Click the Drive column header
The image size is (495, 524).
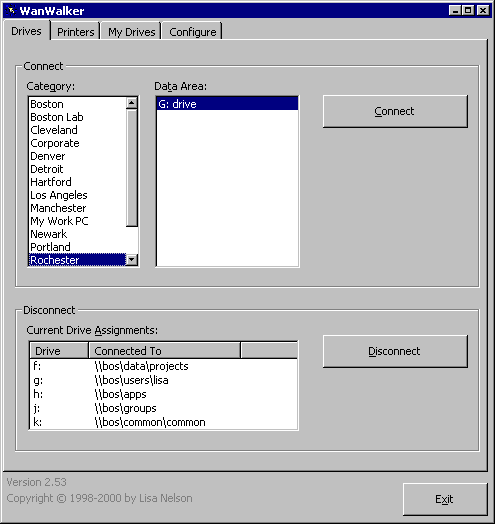pos(59,351)
